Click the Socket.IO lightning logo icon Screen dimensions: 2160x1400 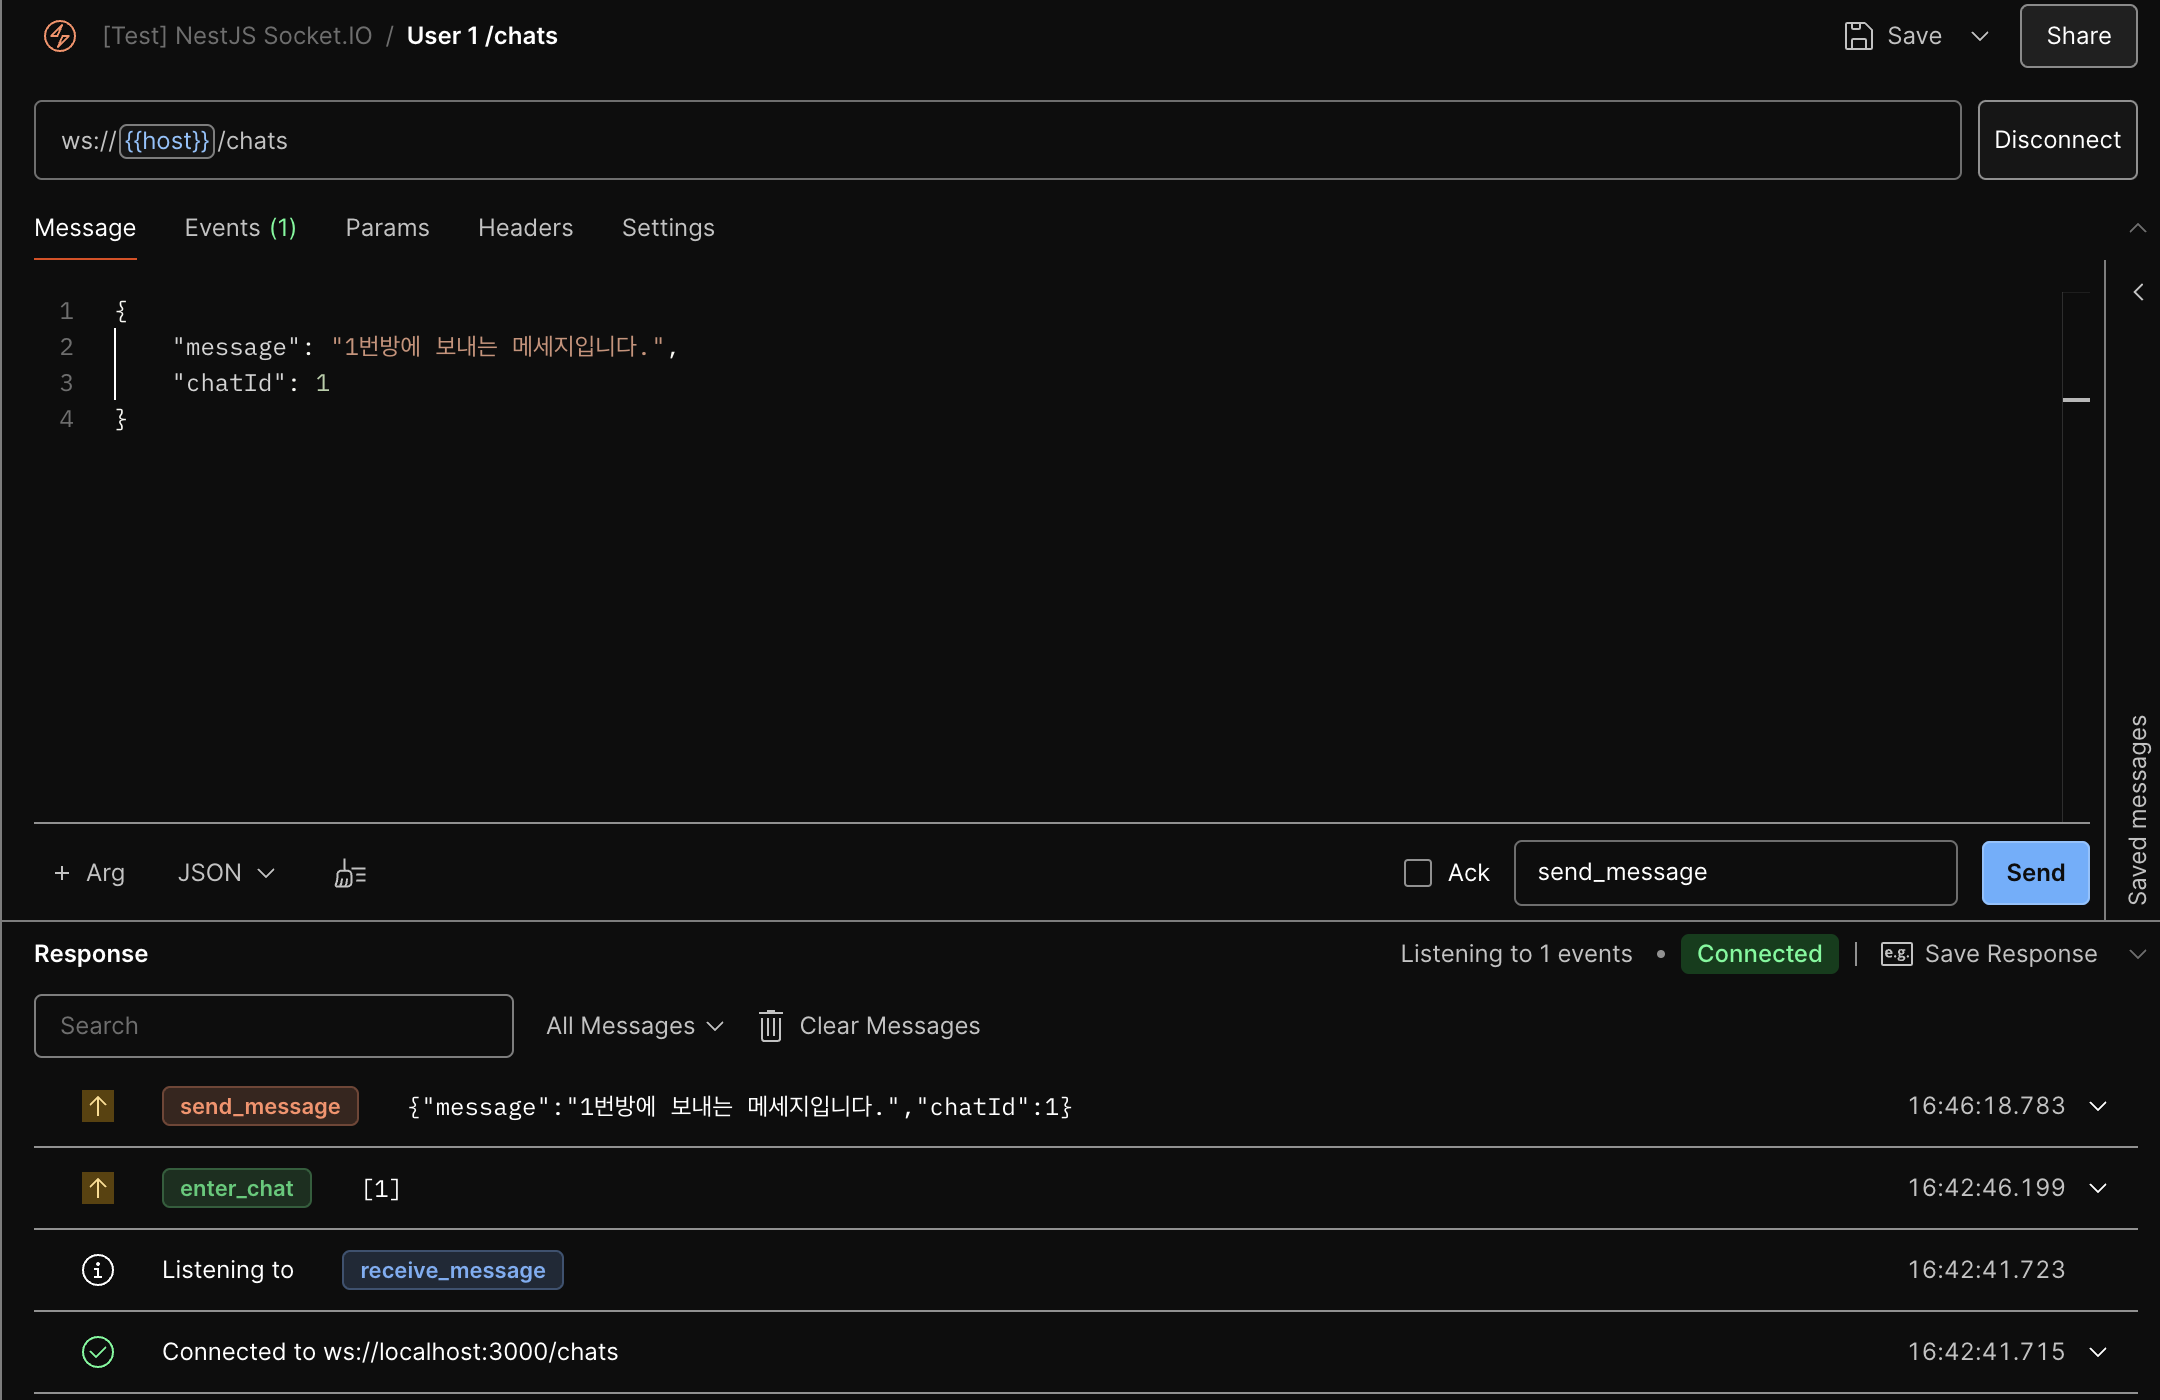click(x=60, y=36)
